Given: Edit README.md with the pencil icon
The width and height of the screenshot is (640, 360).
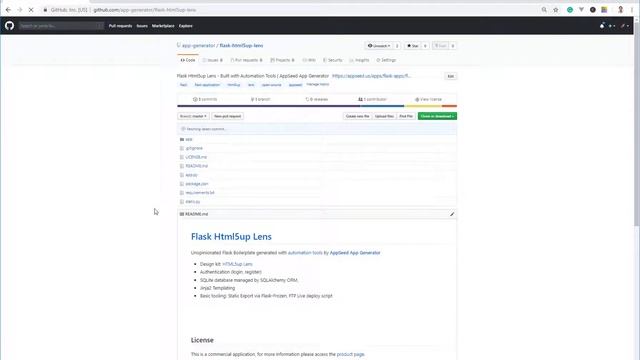Looking at the screenshot, I should [x=452, y=214].
